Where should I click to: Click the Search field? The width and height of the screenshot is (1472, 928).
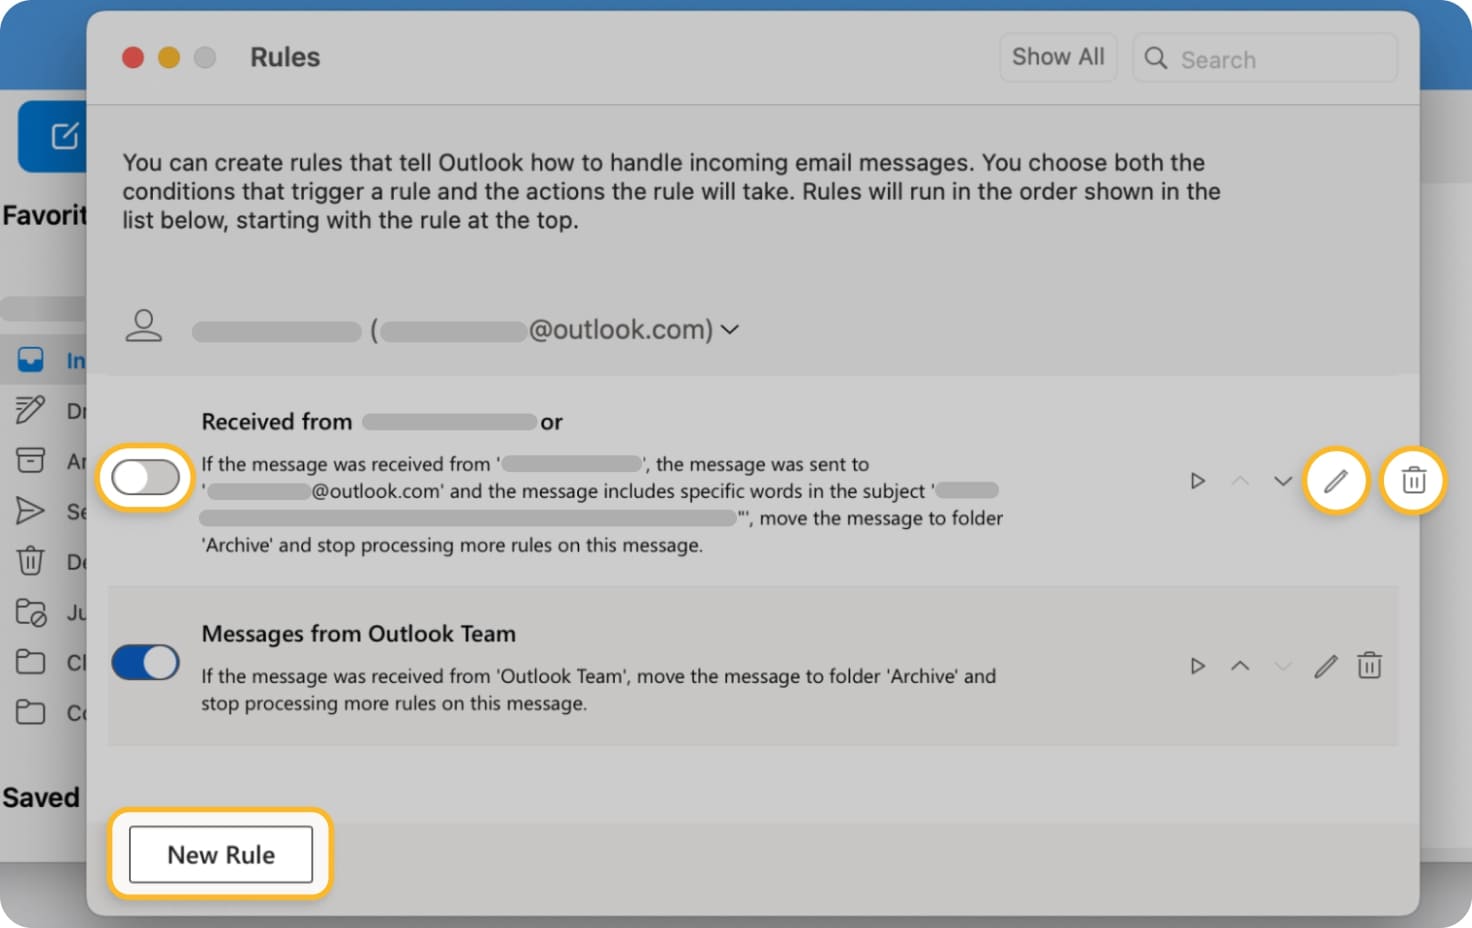tap(1263, 58)
